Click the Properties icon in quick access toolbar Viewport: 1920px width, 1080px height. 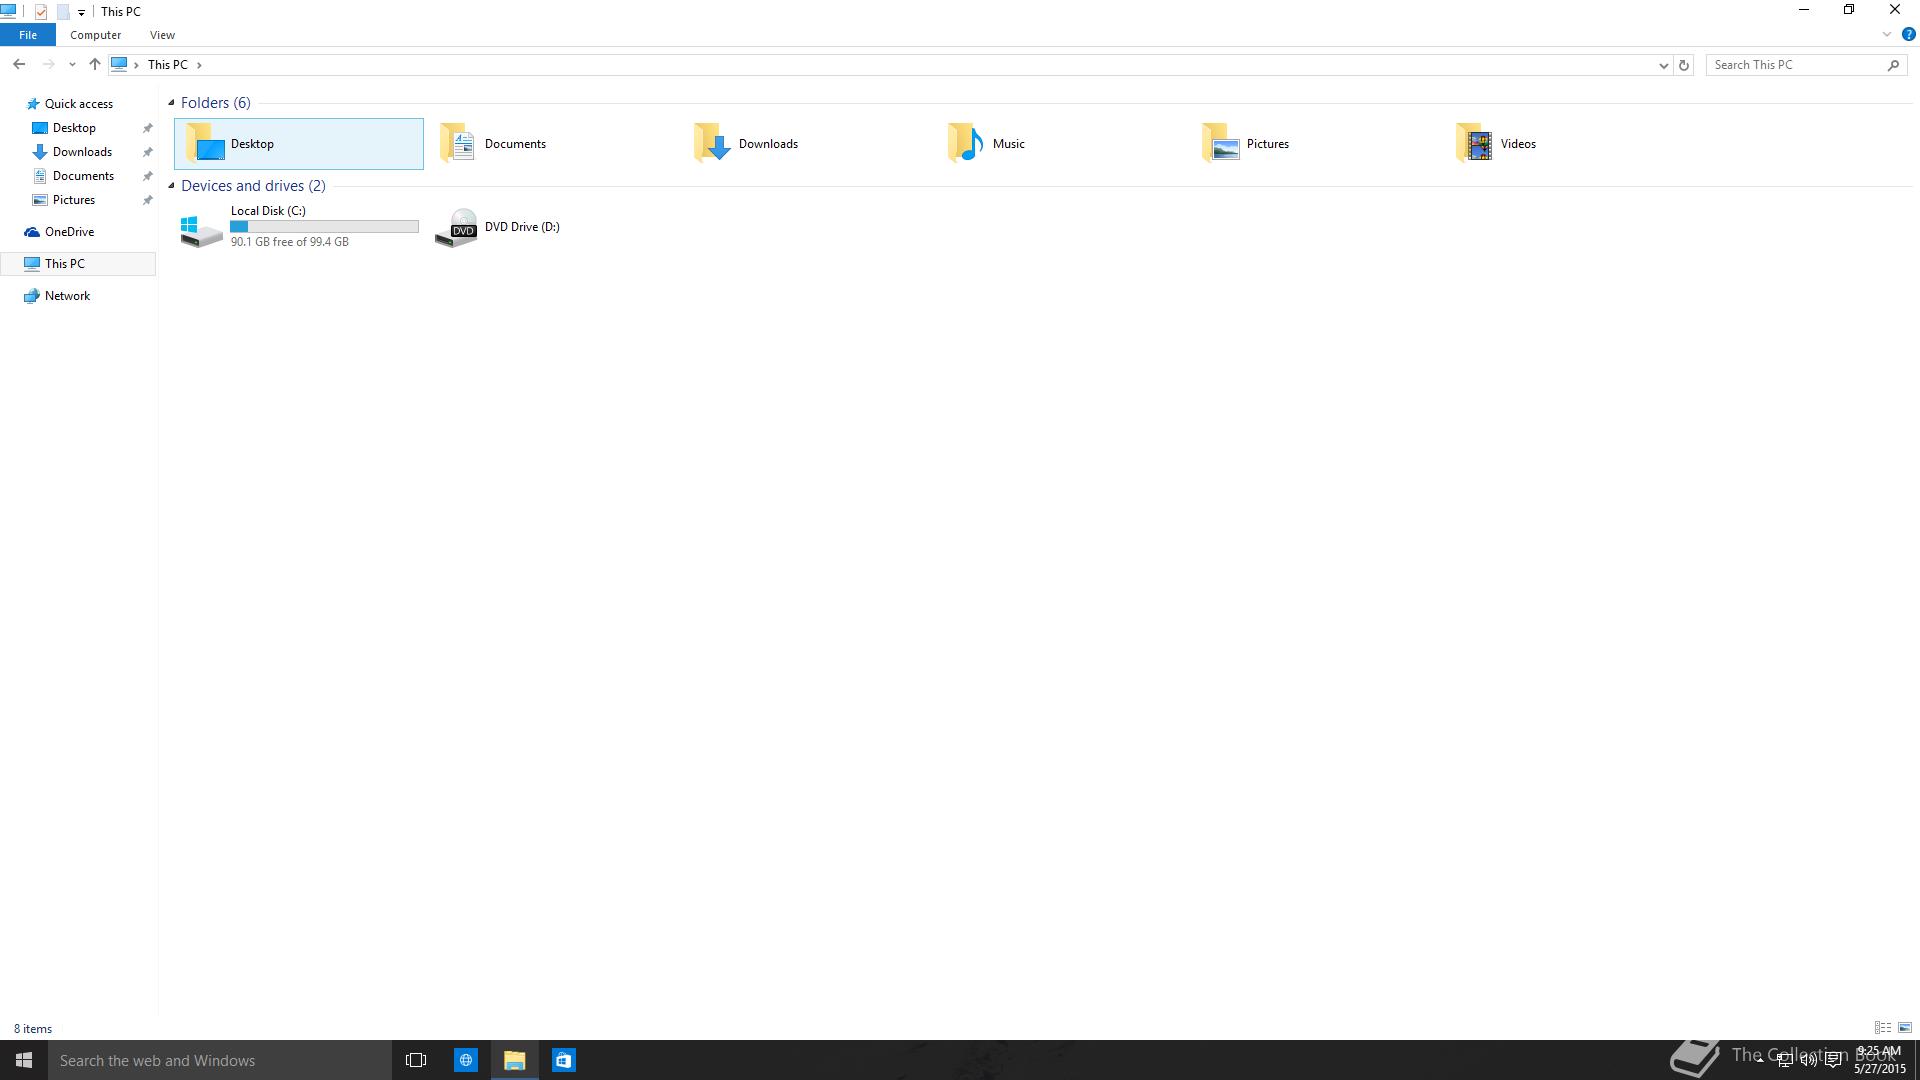(x=41, y=12)
